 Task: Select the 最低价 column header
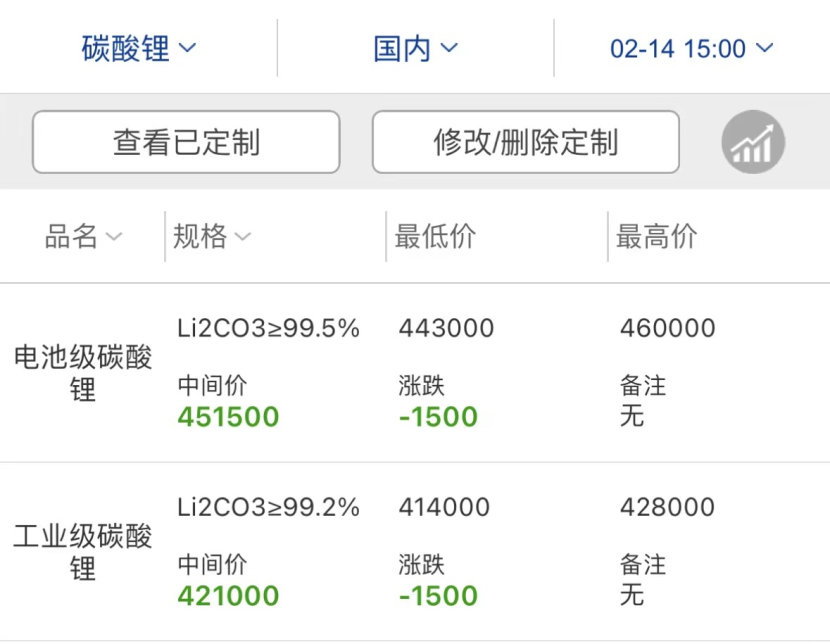[x=435, y=236]
